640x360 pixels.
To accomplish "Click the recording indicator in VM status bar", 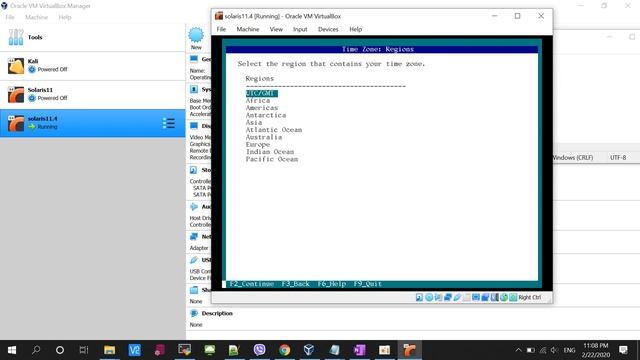I will (x=485, y=297).
